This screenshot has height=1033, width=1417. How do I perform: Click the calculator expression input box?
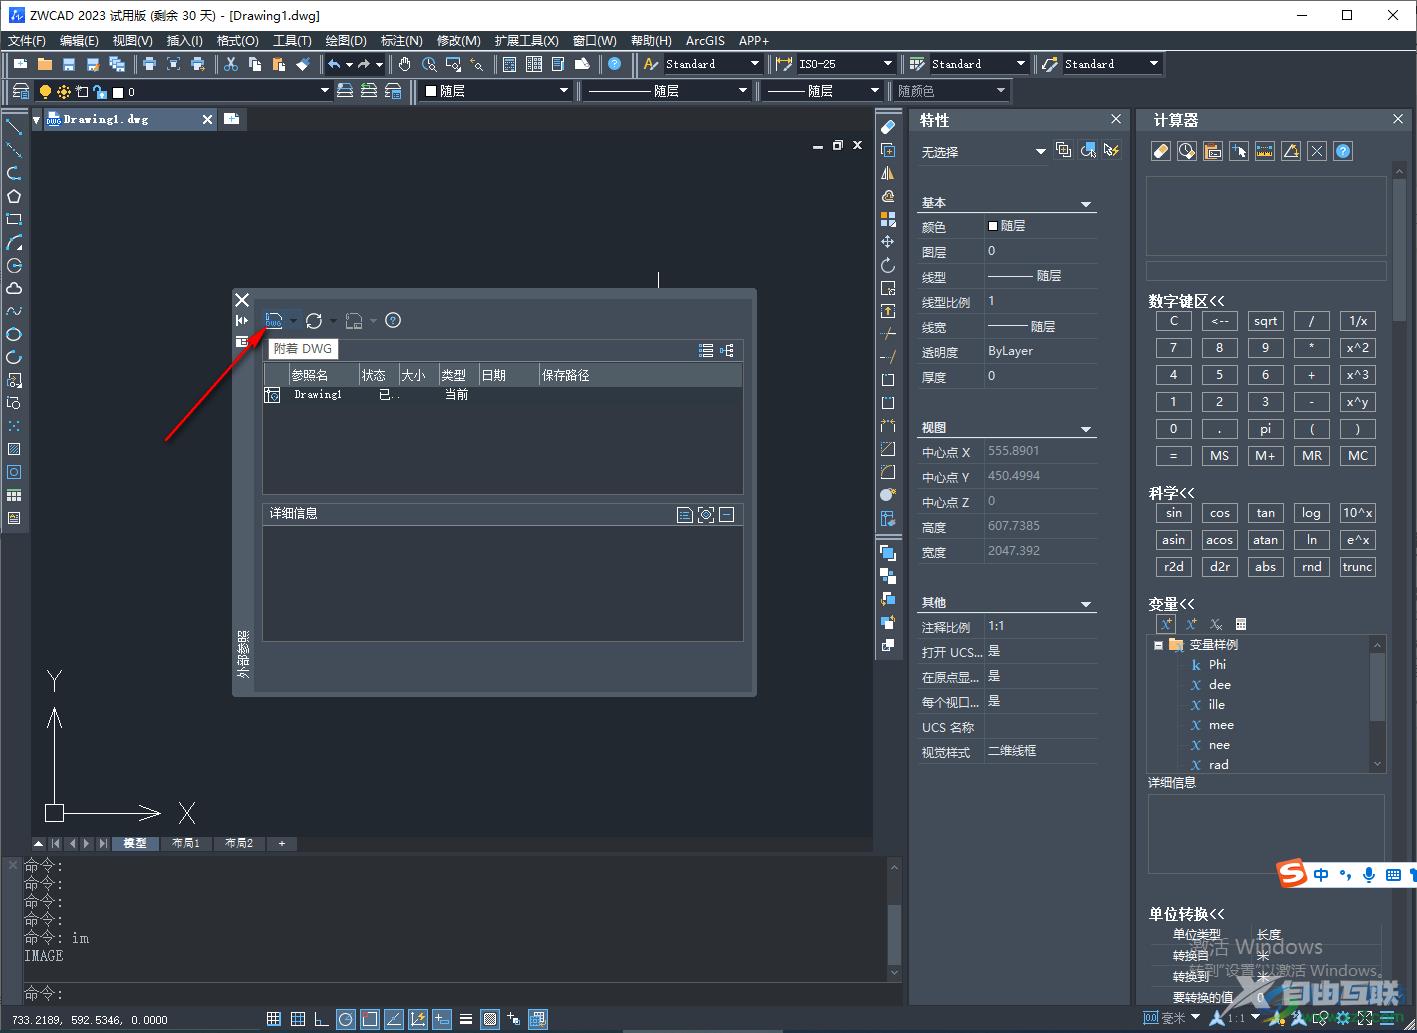1266,271
